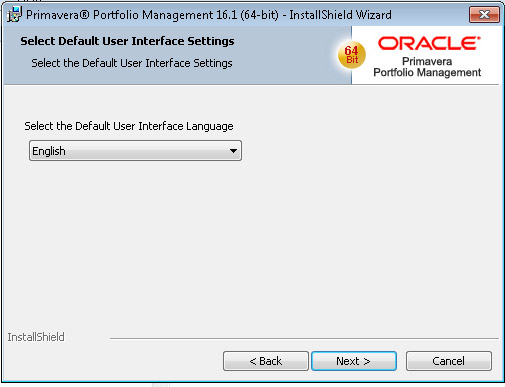This screenshot has height=387, width=505.
Task: Cancel the installation wizard
Action: 448,361
